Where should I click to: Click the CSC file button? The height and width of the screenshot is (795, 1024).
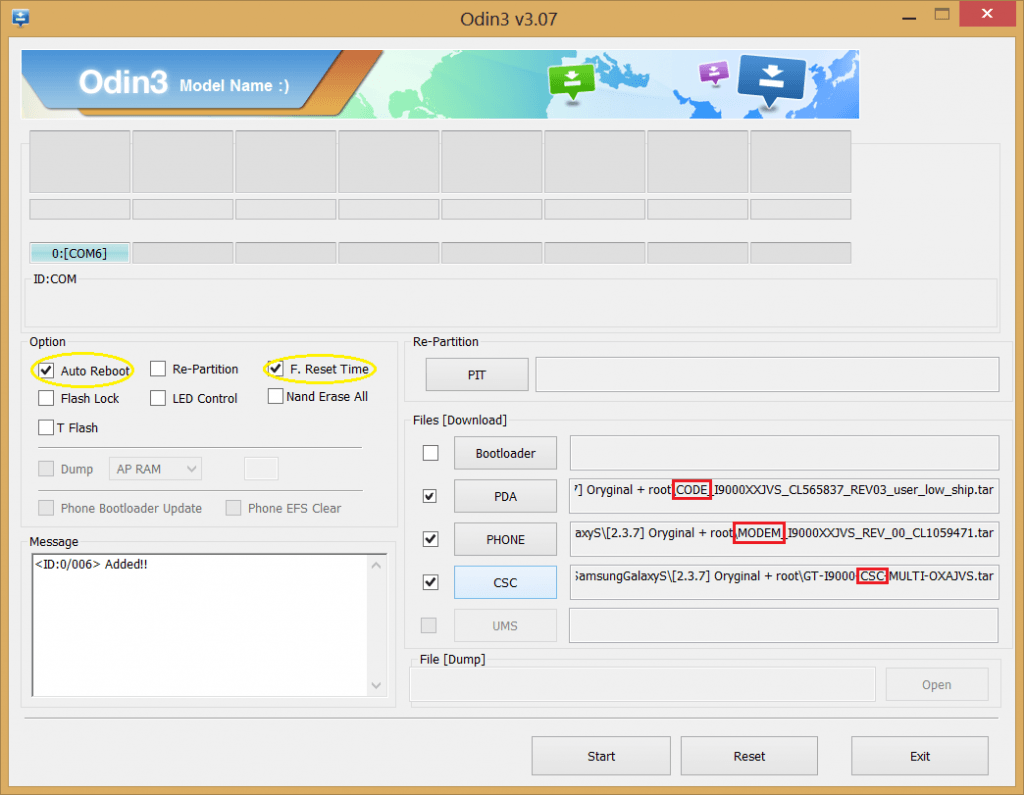[x=505, y=583]
